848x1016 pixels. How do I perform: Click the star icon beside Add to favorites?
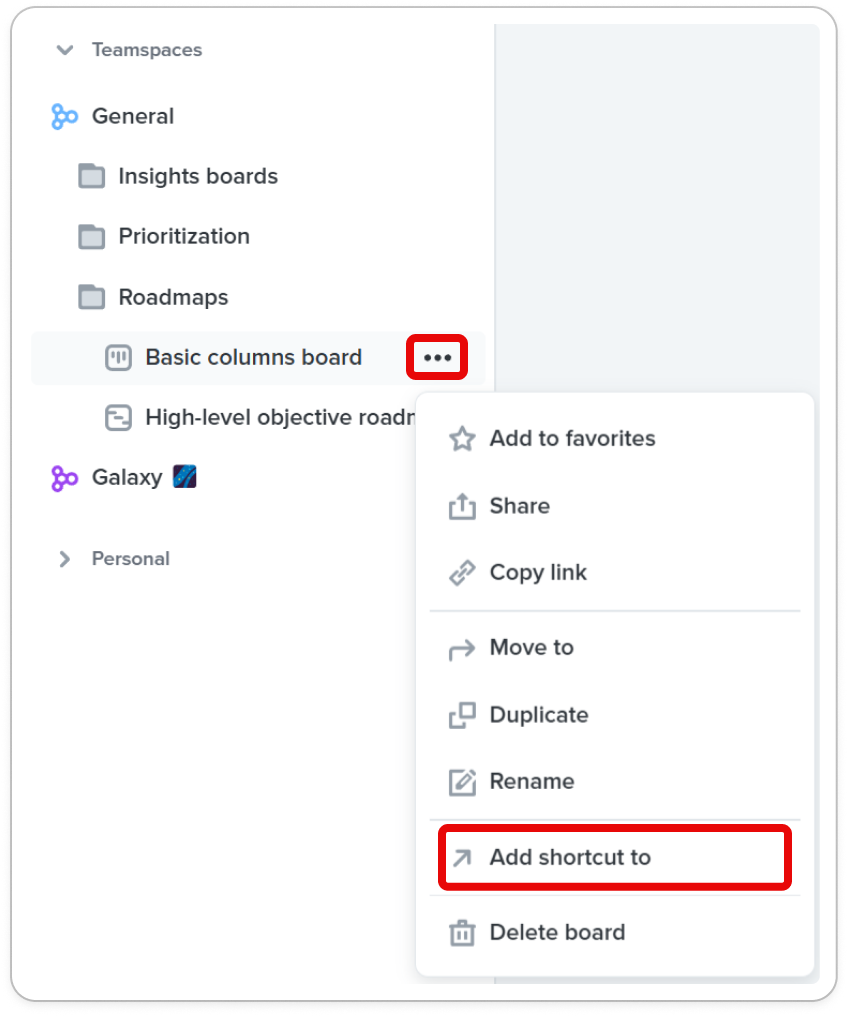point(462,439)
